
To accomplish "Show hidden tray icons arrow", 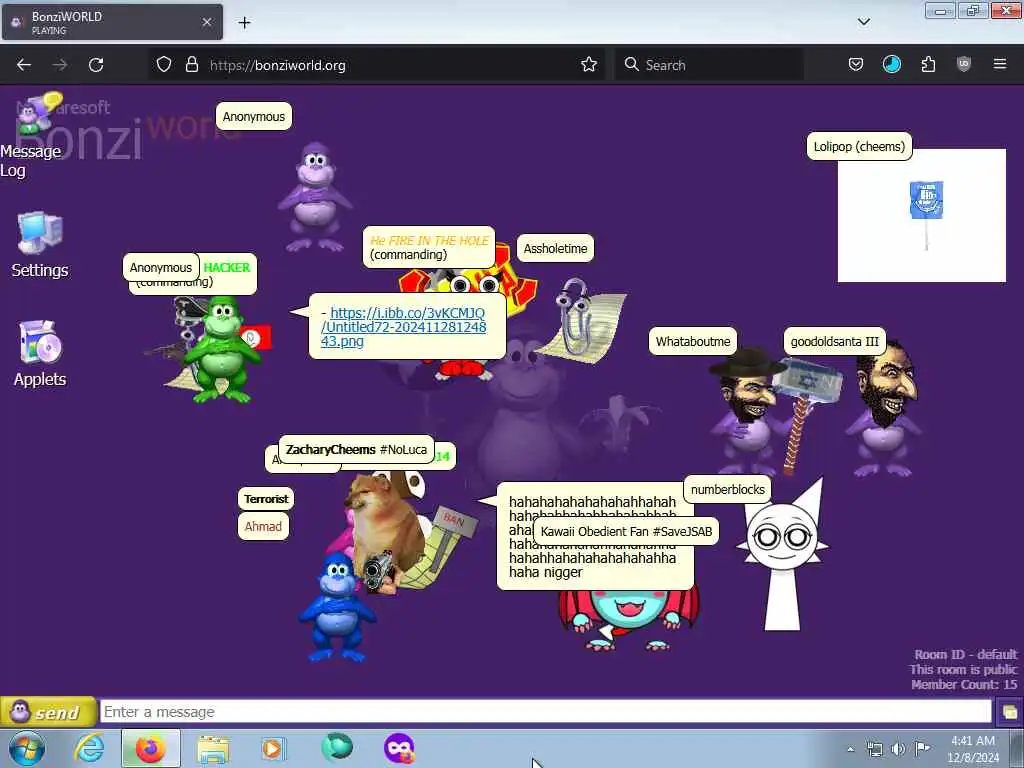I will tap(850, 749).
